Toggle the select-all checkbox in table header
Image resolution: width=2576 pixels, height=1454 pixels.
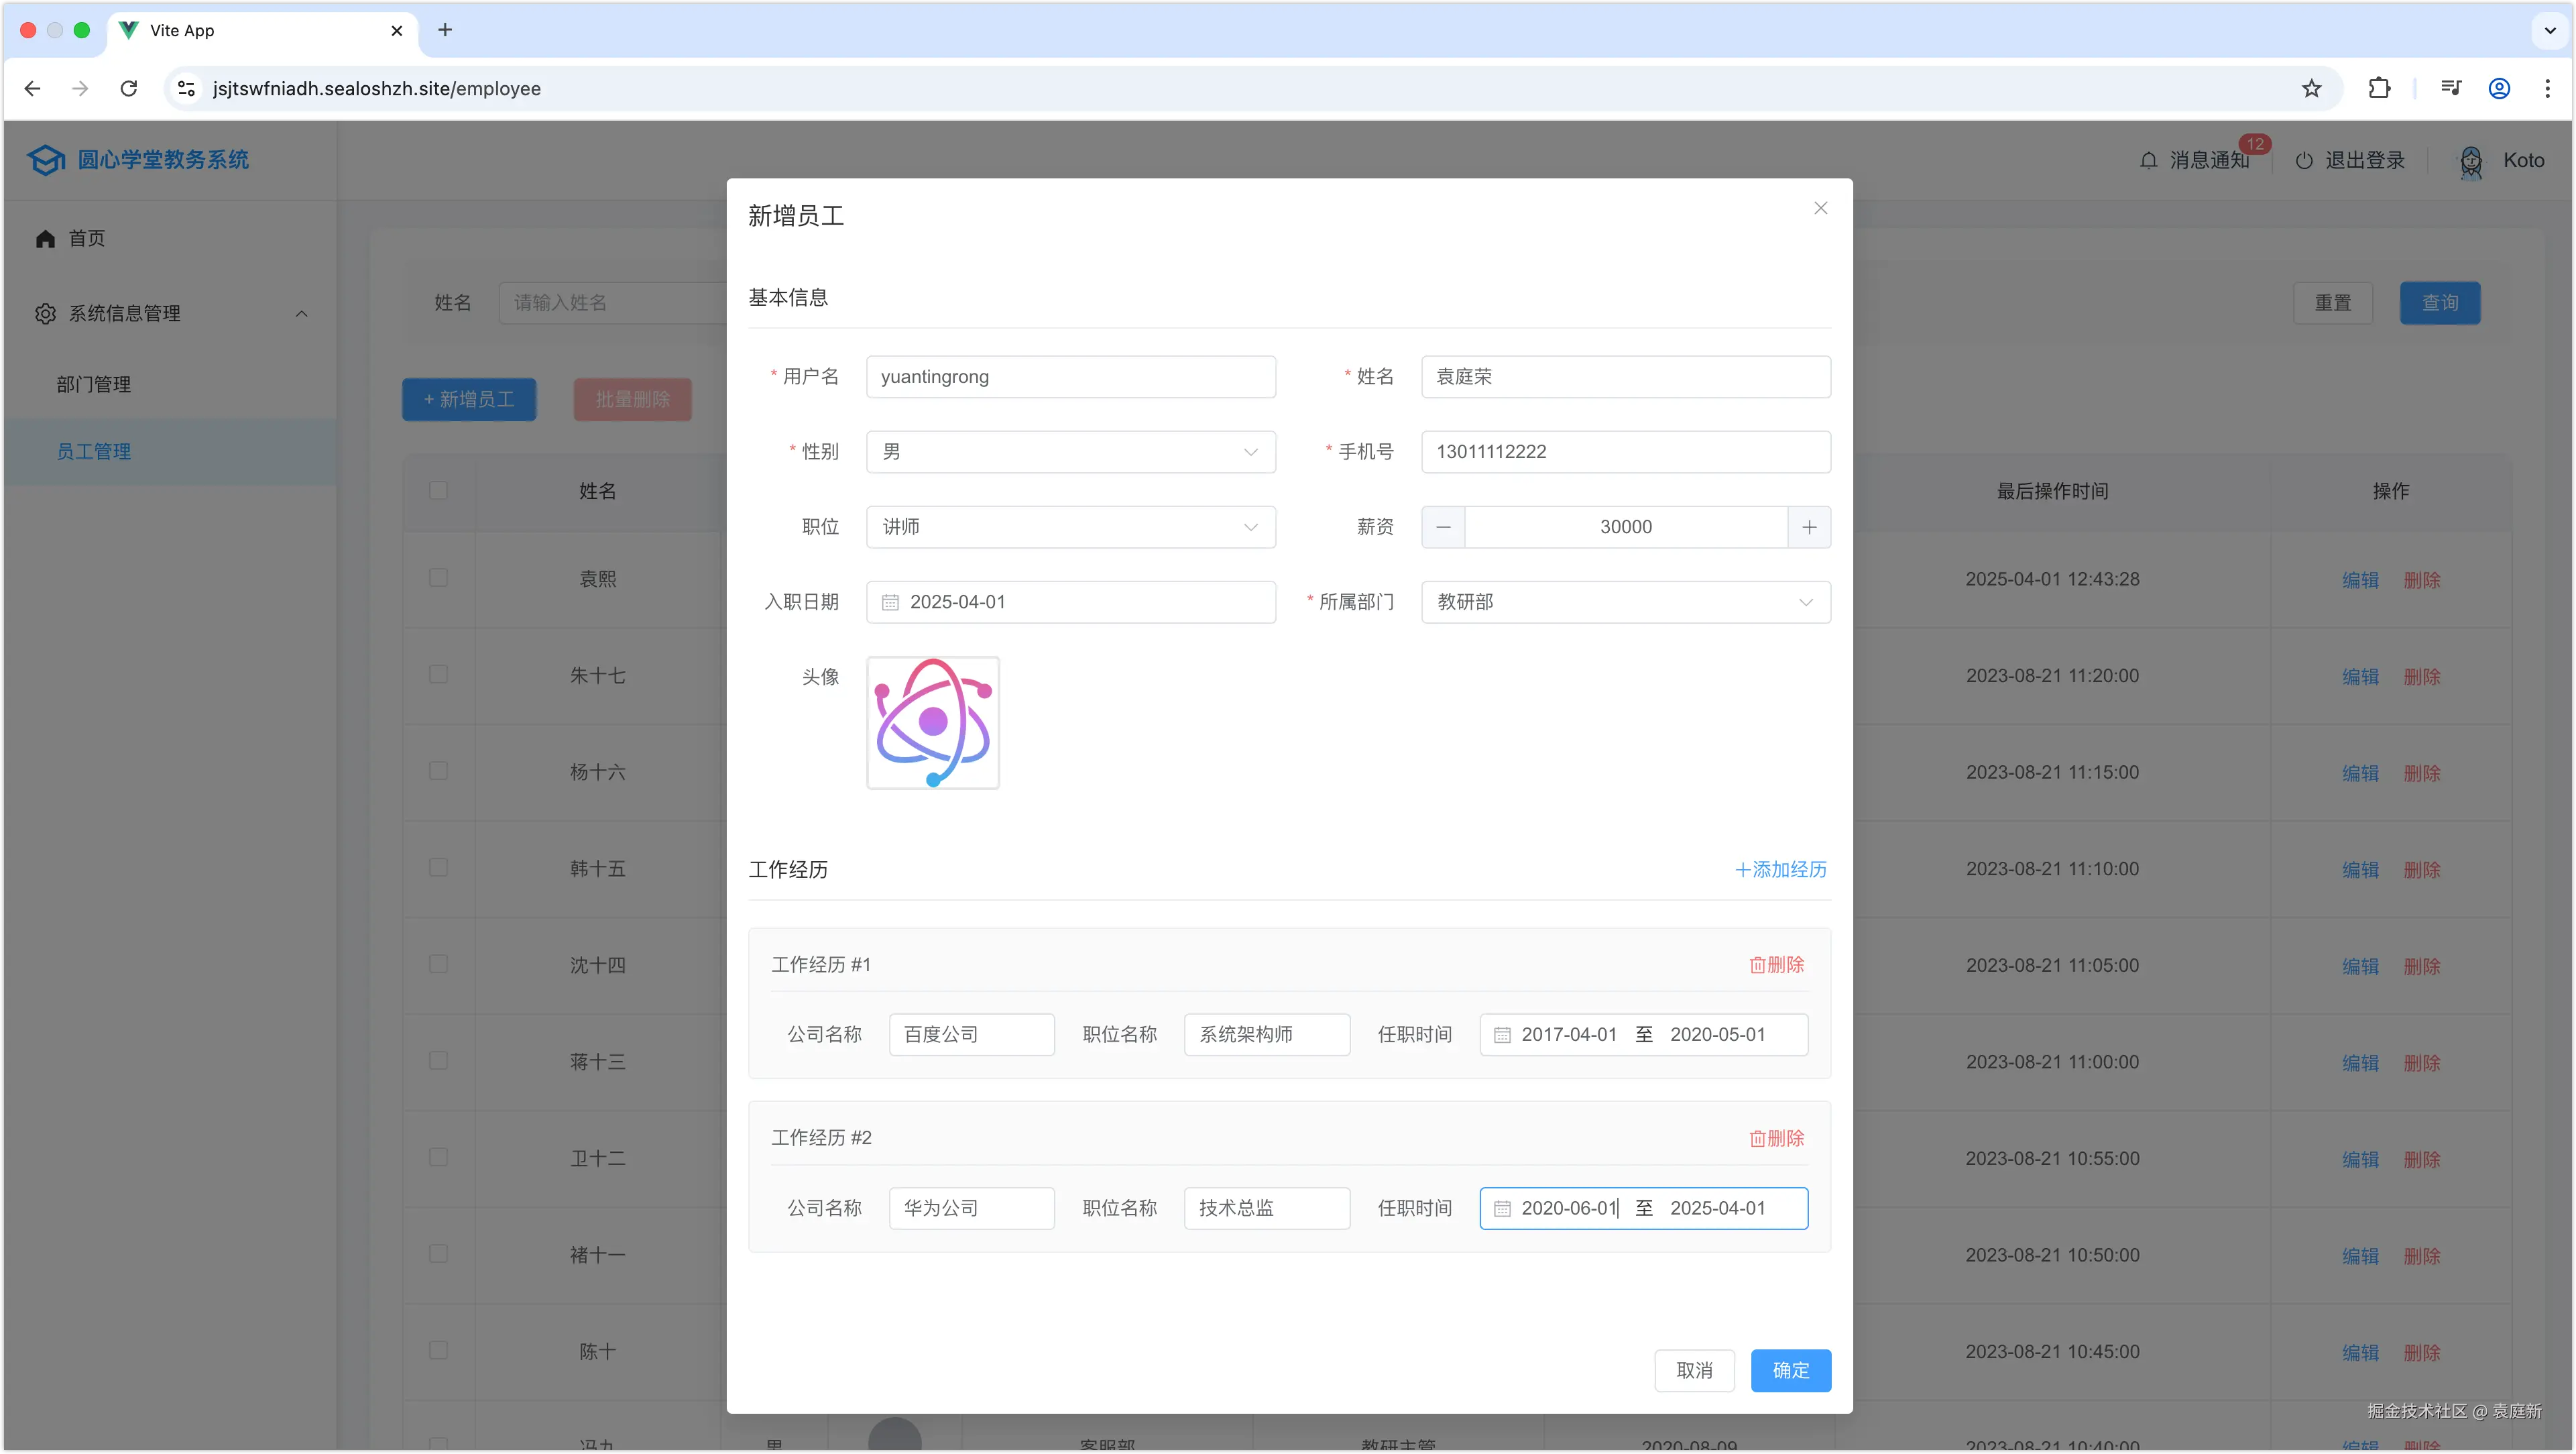point(438,491)
